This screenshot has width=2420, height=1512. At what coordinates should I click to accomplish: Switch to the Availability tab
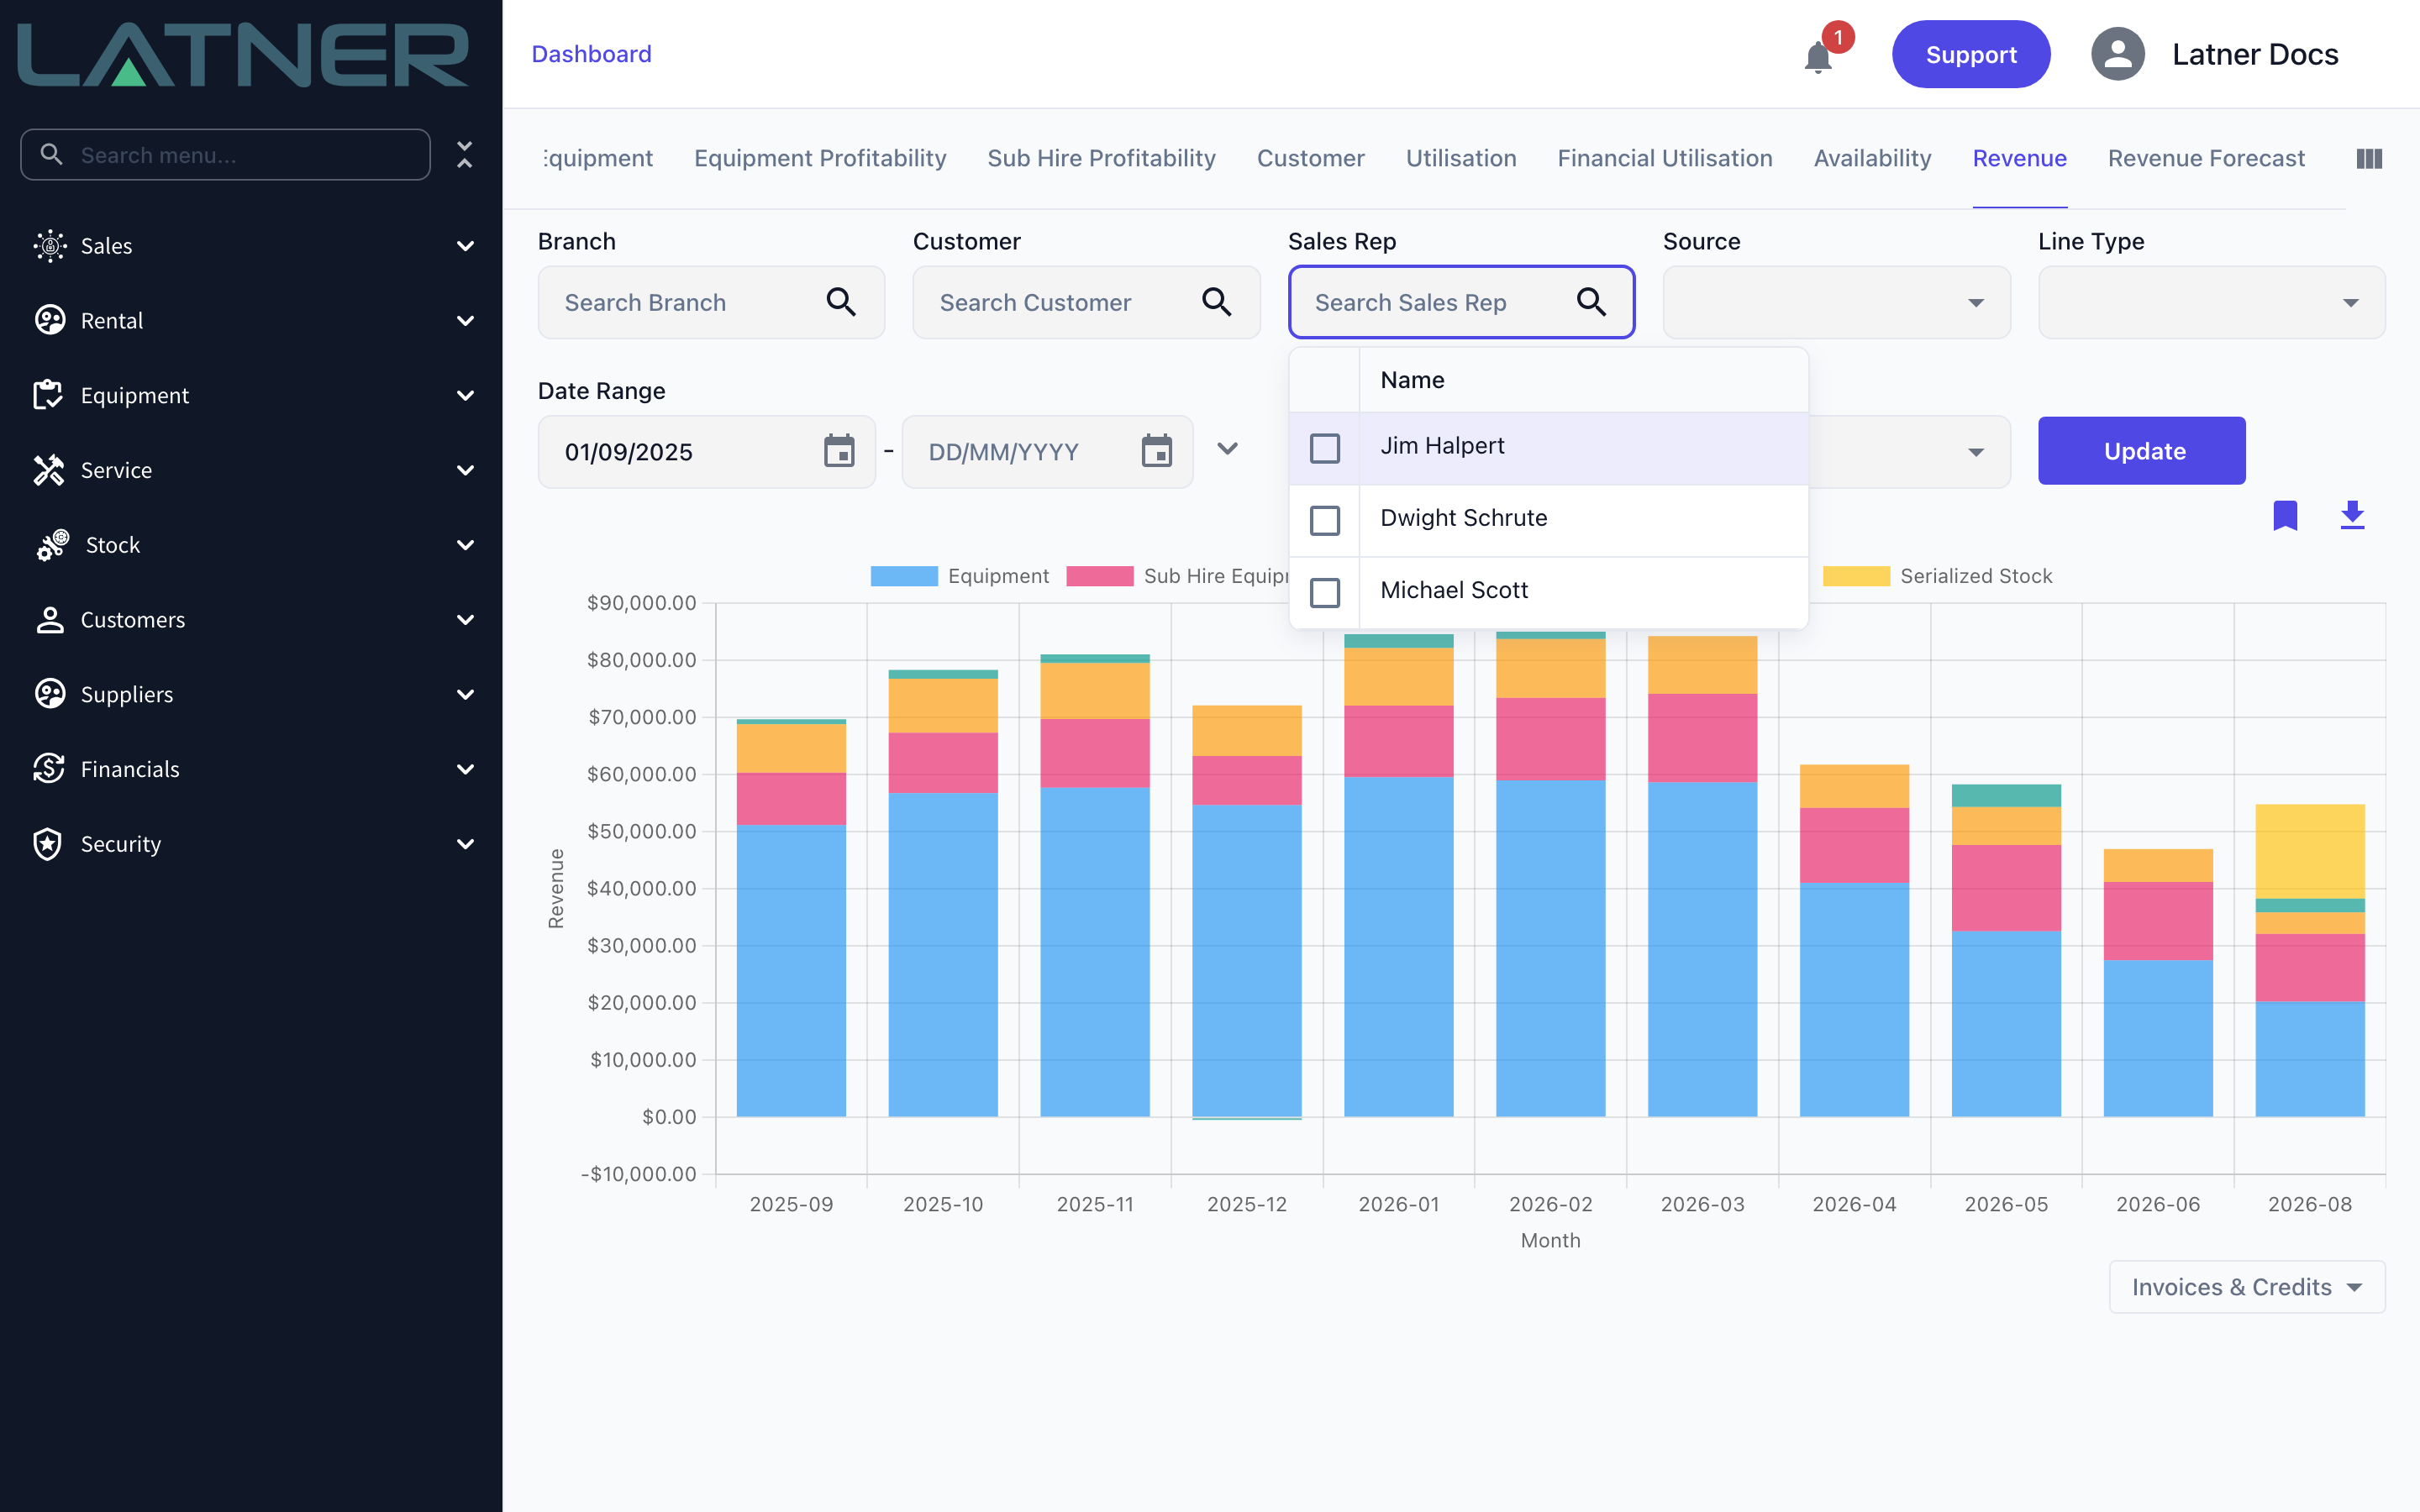(1872, 158)
